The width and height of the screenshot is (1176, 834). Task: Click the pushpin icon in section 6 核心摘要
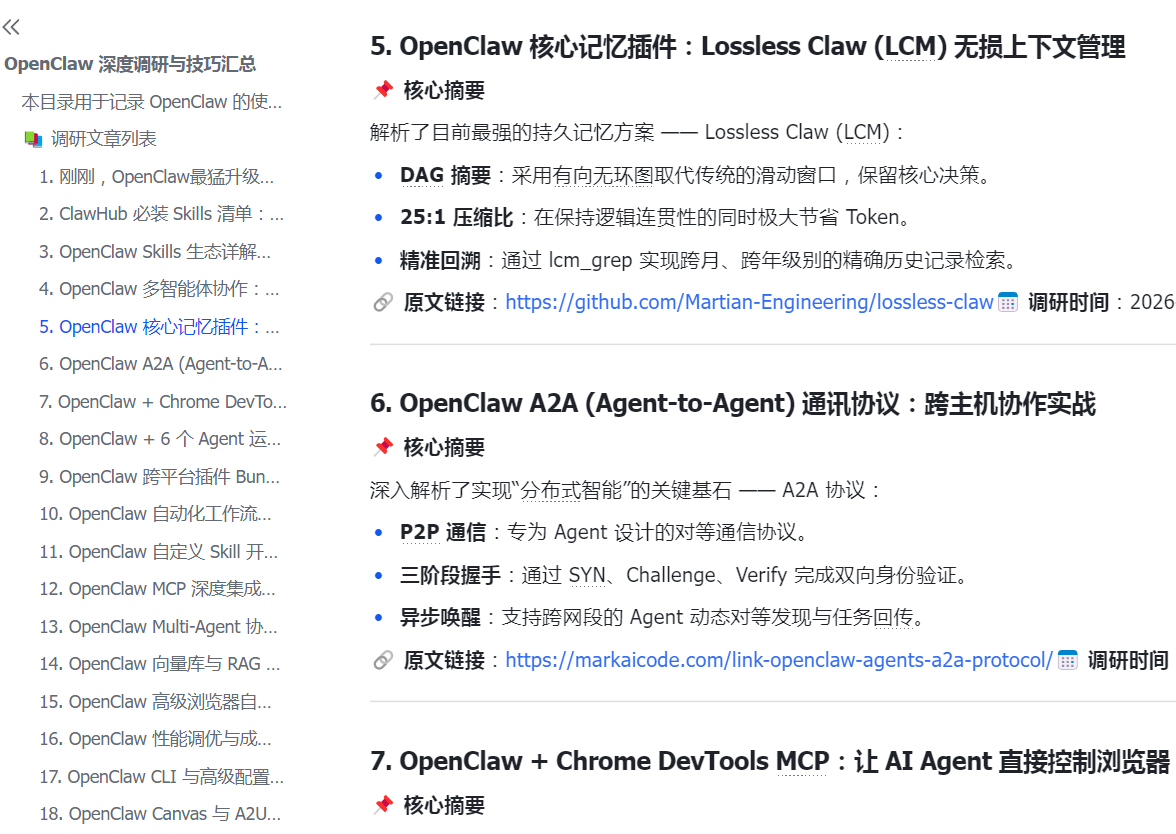pos(383,447)
